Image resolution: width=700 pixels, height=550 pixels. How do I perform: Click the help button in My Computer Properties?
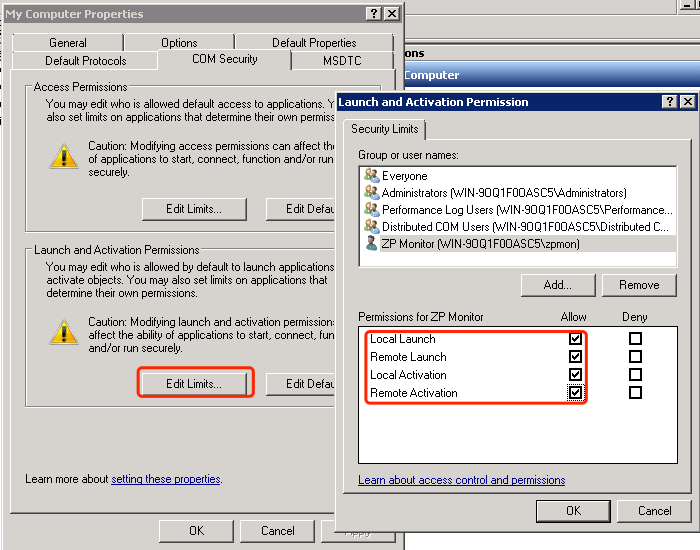click(373, 14)
